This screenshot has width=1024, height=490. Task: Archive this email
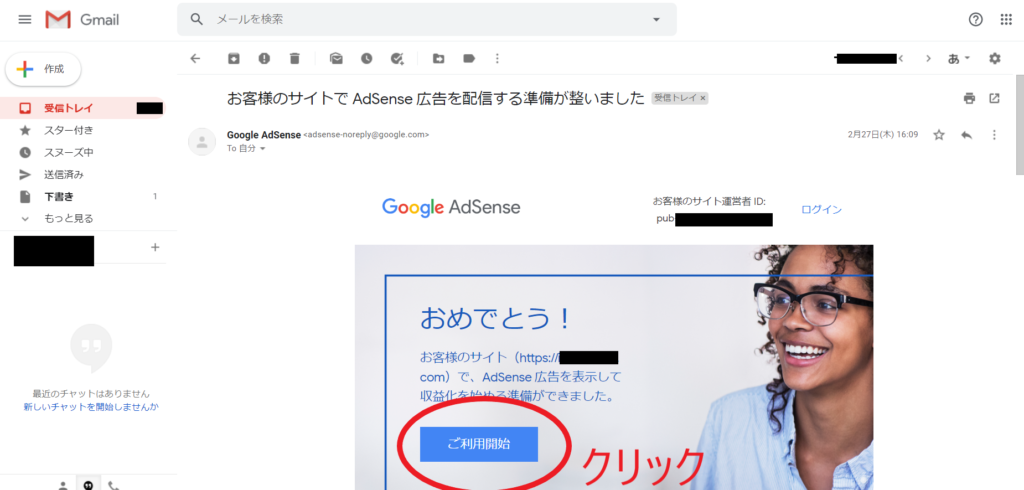click(233, 59)
